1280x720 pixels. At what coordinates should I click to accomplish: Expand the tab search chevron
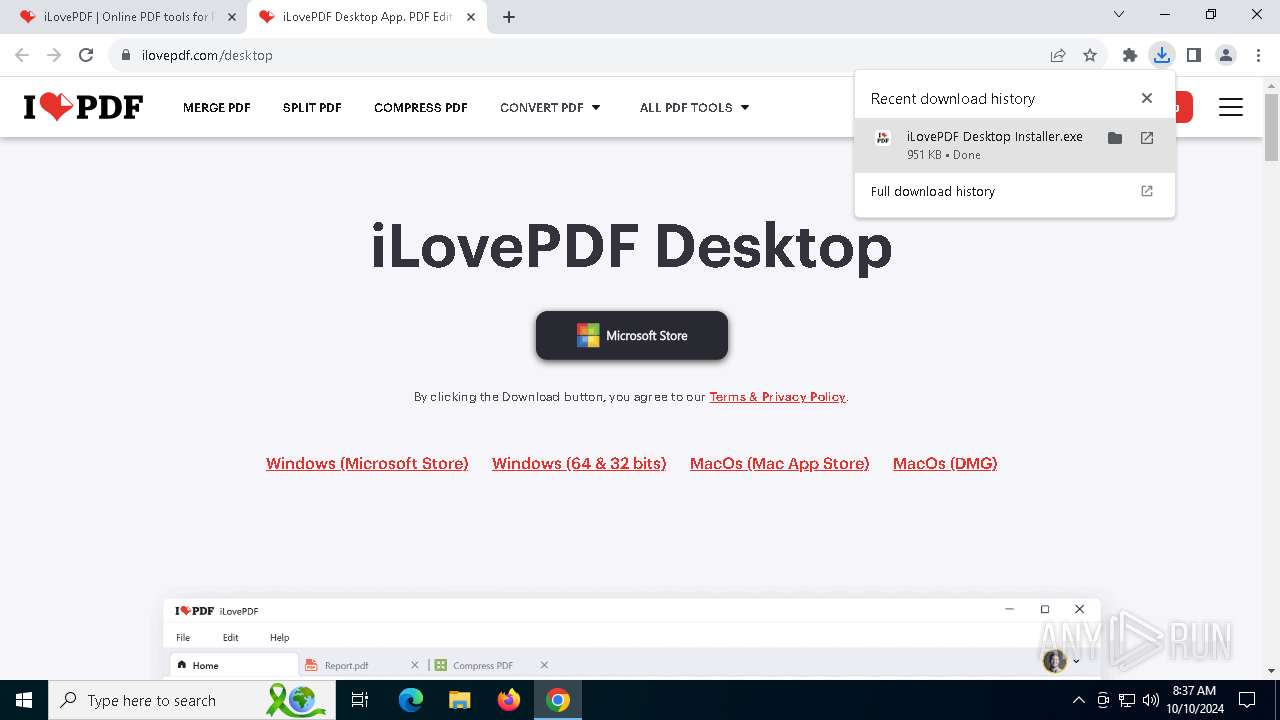point(1119,14)
